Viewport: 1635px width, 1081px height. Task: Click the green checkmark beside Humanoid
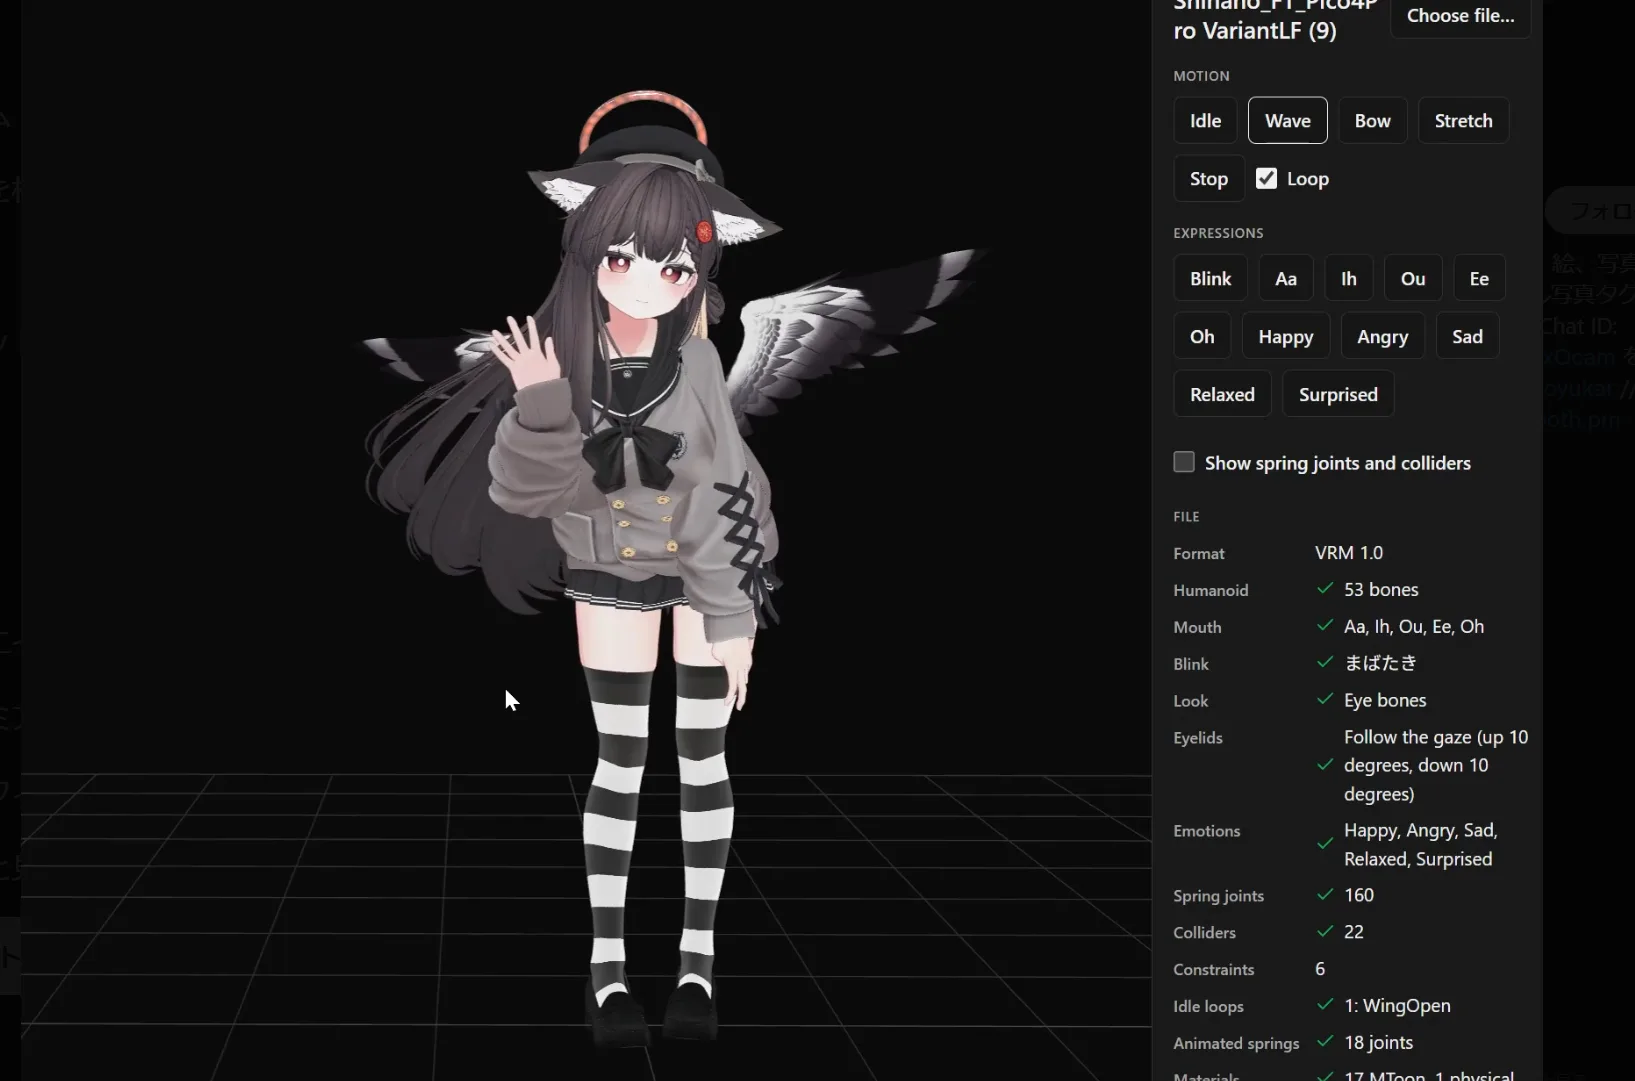pos(1325,589)
